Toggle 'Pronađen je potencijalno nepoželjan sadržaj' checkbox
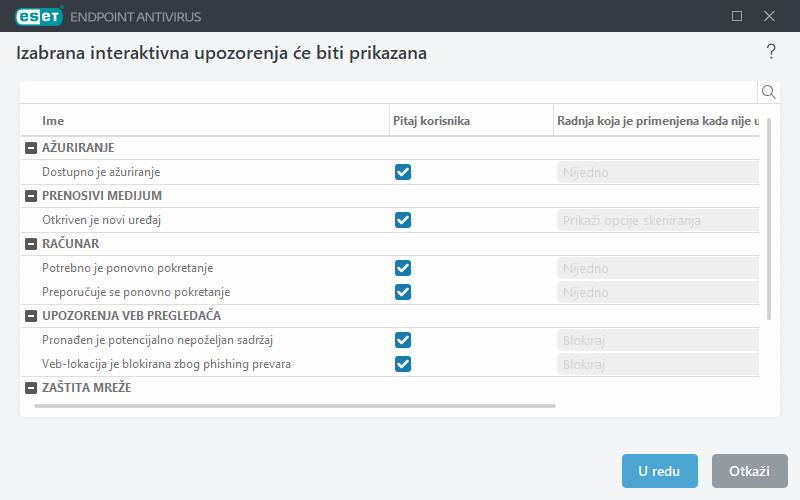The width and height of the screenshot is (800, 500). tap(403, 340)
